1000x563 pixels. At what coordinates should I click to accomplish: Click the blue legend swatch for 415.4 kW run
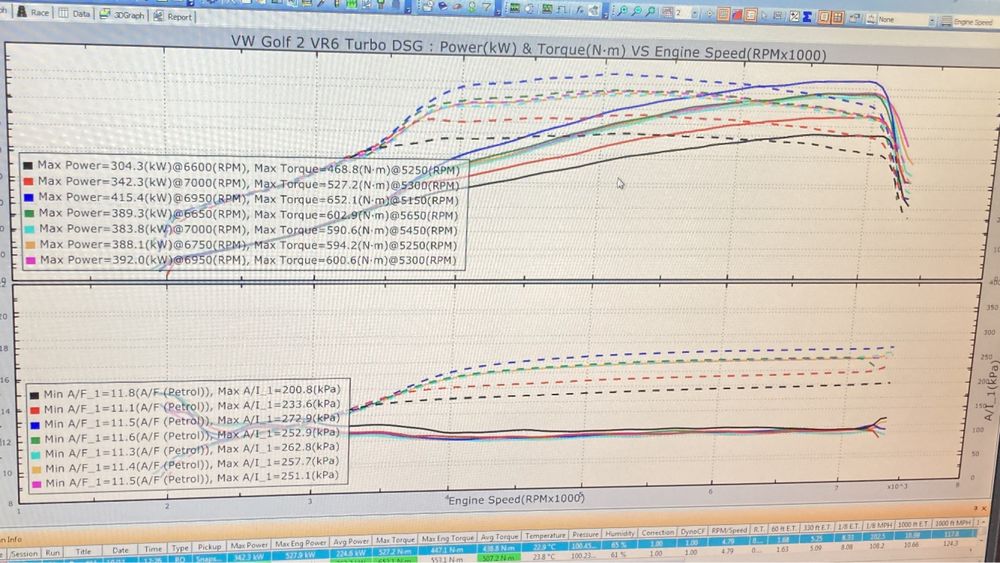click(x=29, y=198)
